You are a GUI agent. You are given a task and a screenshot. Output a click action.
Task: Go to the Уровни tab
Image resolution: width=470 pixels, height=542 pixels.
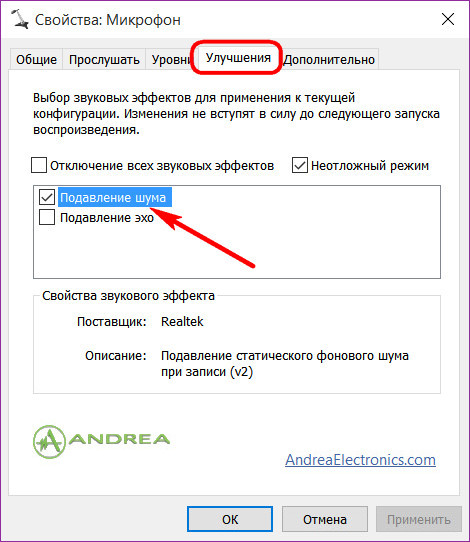(170, 59)
